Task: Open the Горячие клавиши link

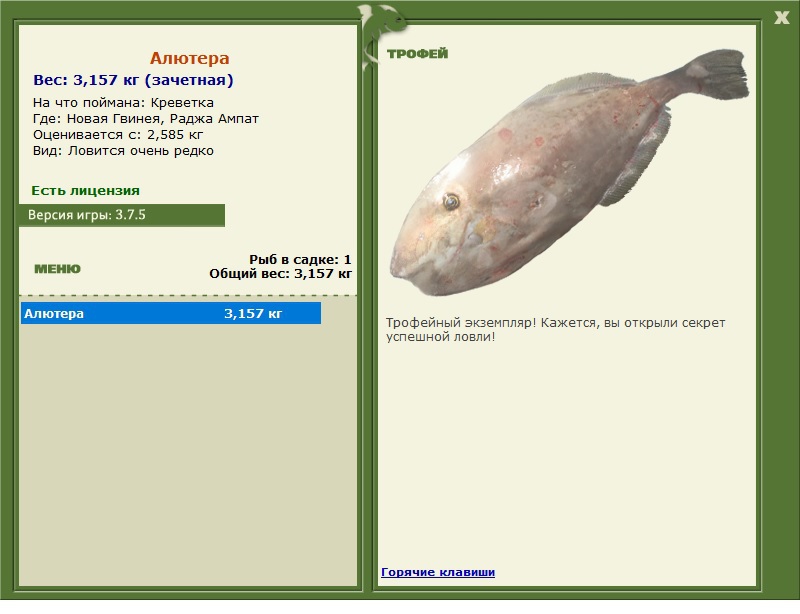Action: 438,572
